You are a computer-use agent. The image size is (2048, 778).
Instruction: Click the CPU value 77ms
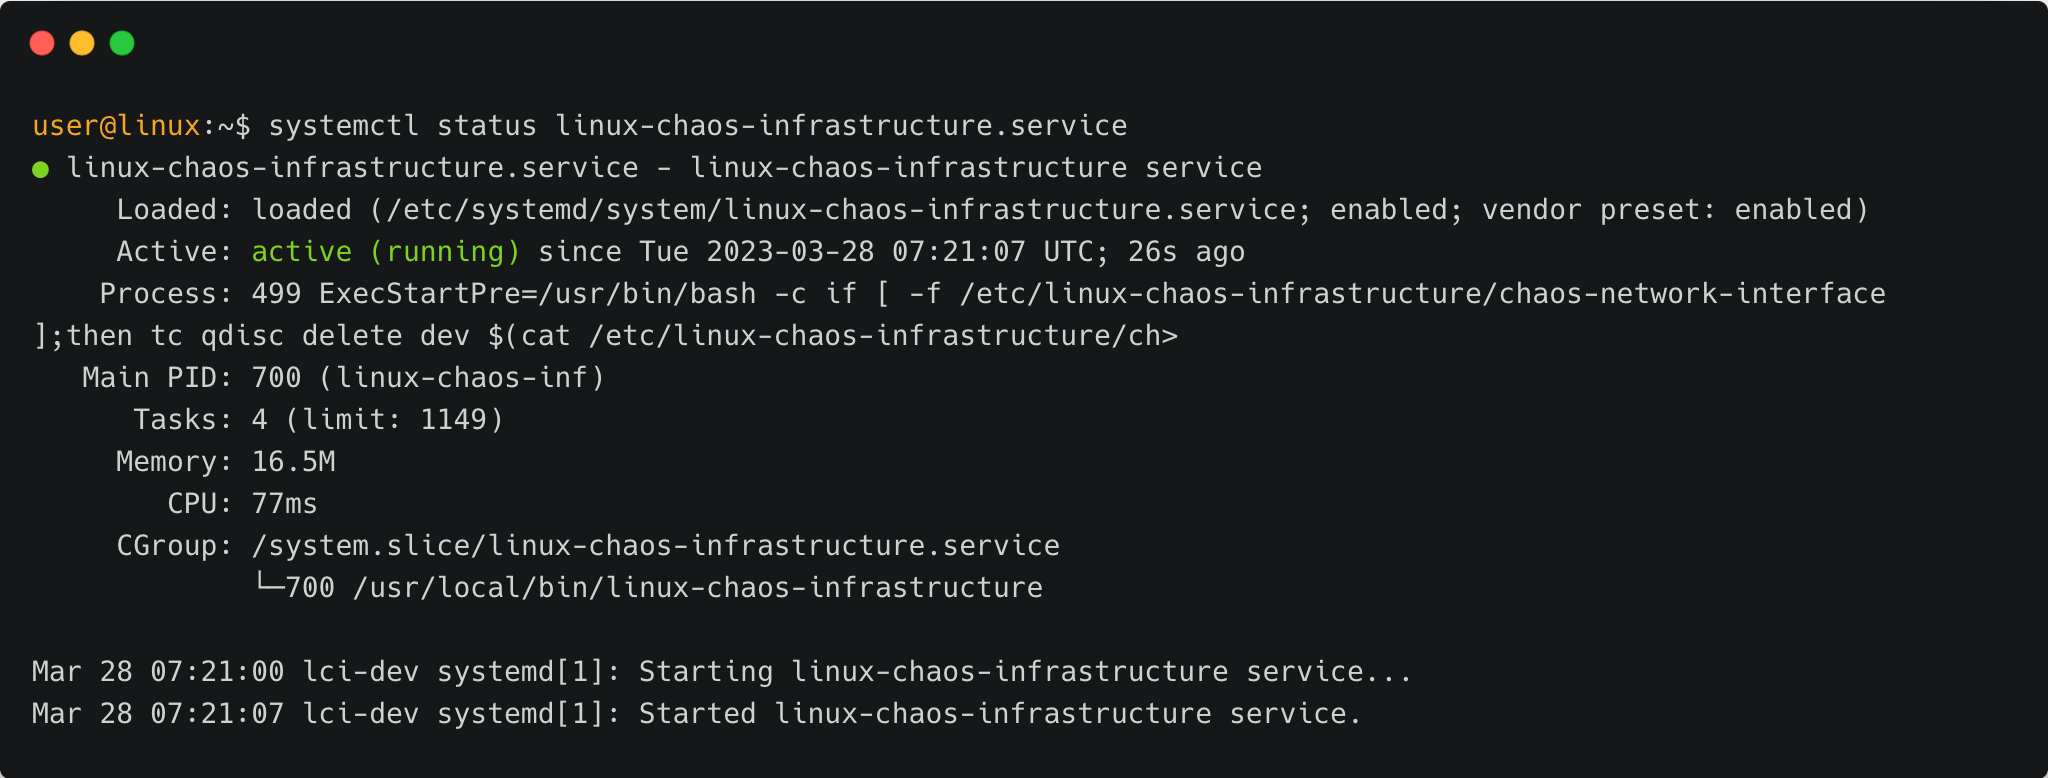pos(284,504)
